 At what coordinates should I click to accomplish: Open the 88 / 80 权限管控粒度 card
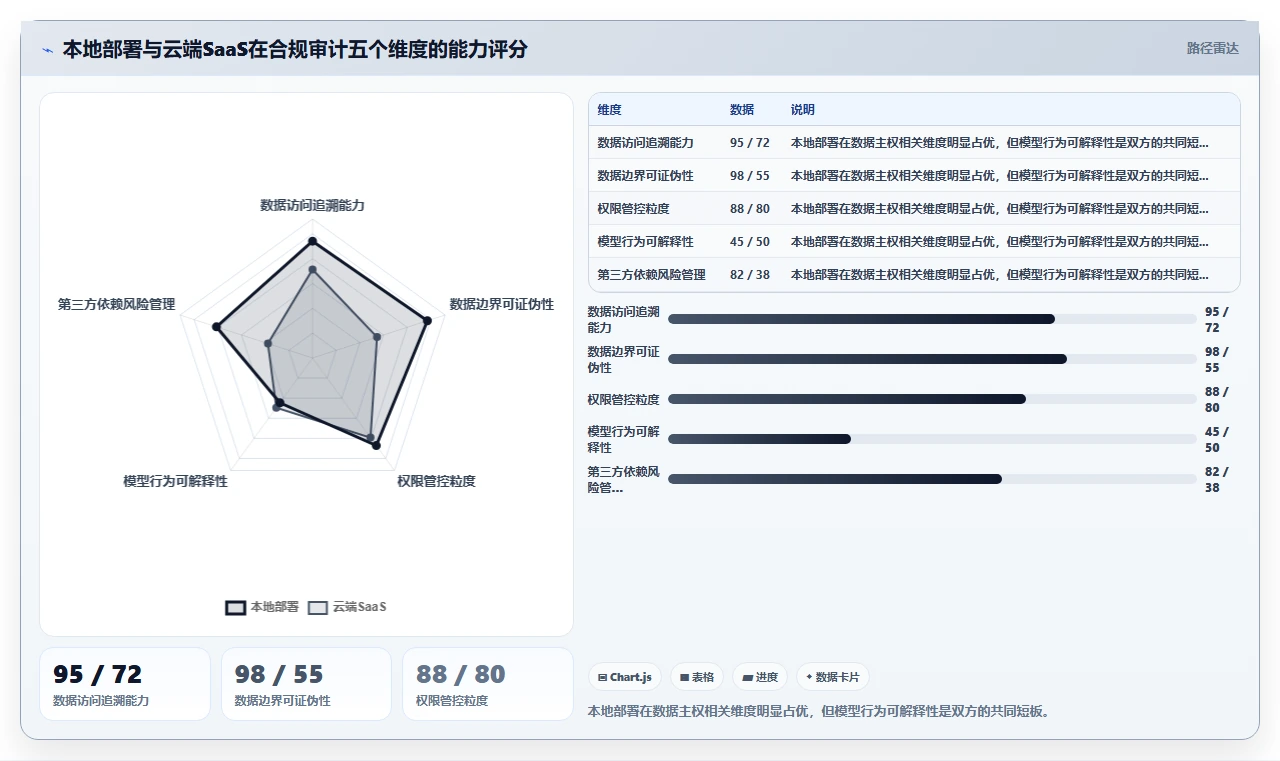pos(488,684)
